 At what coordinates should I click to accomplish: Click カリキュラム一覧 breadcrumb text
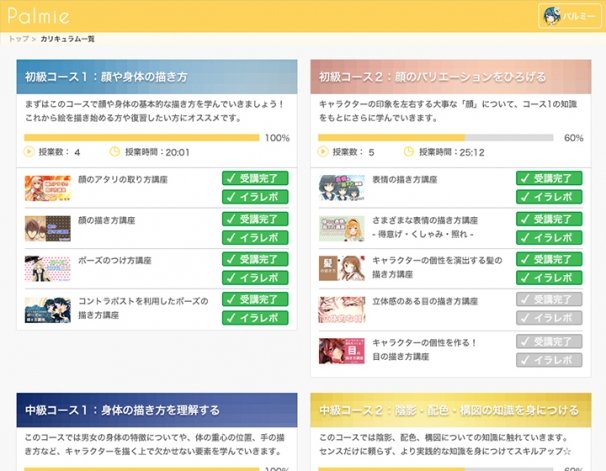67,39
